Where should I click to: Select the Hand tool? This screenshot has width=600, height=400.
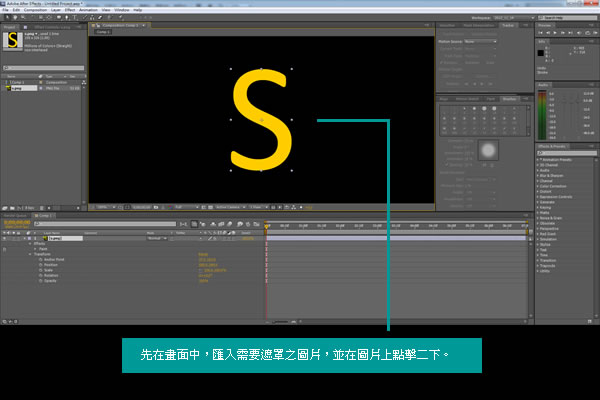click(15, 17)
